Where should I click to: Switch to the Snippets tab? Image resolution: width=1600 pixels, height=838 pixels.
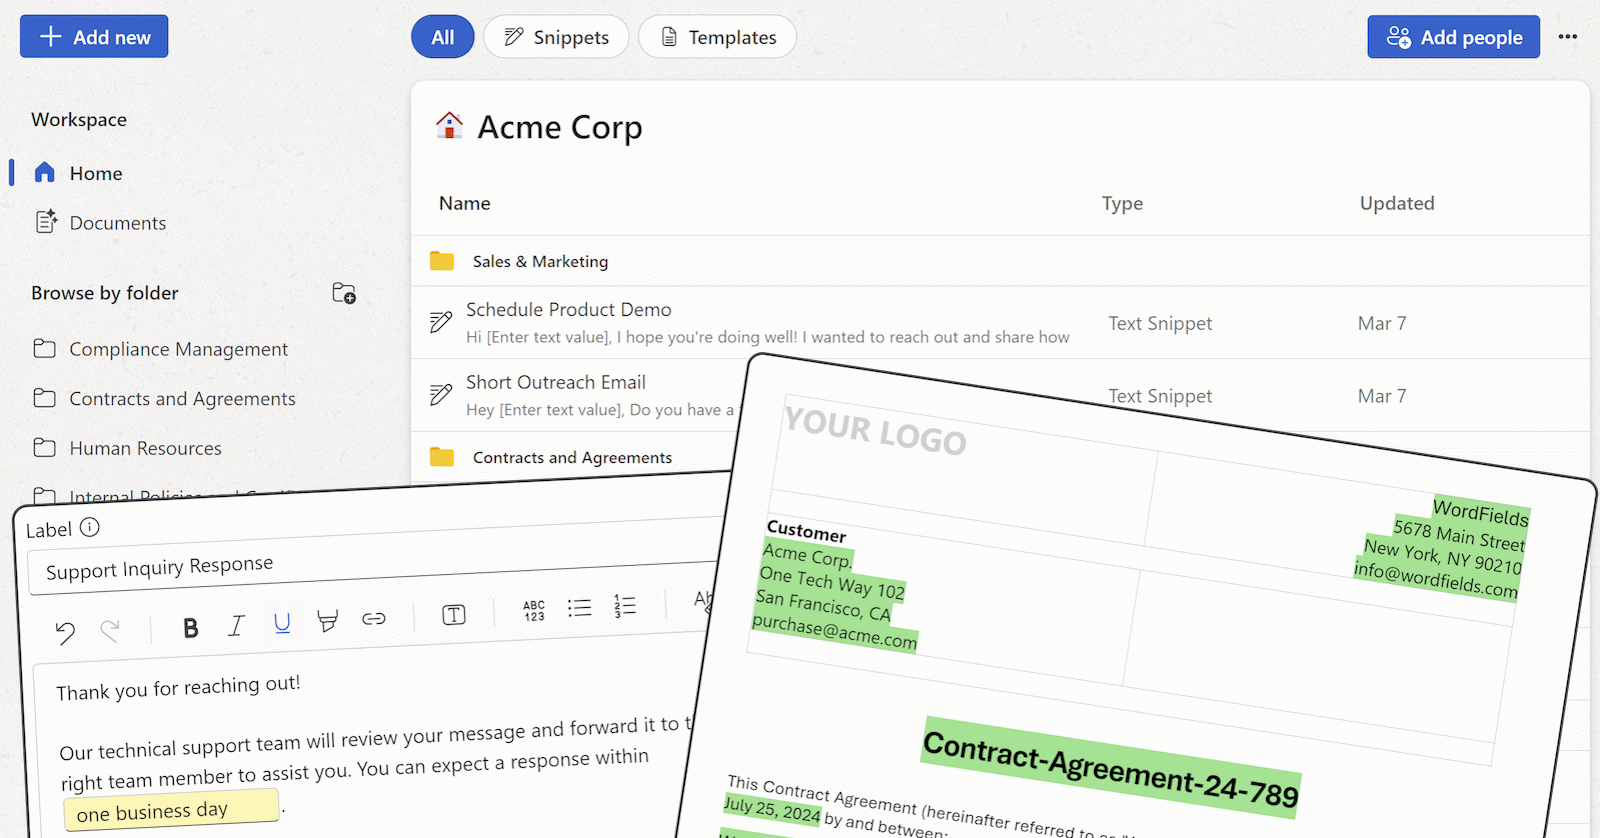[x=556, y=37]
